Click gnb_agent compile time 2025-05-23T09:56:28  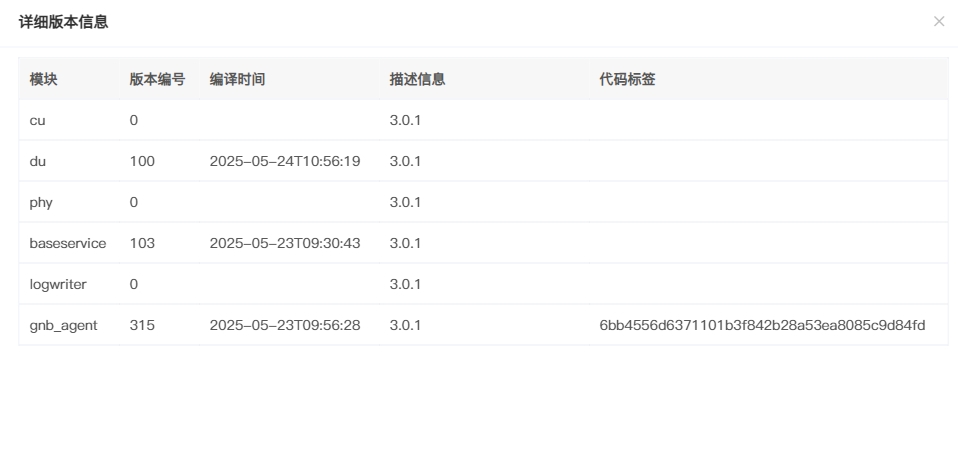[285, 325]
